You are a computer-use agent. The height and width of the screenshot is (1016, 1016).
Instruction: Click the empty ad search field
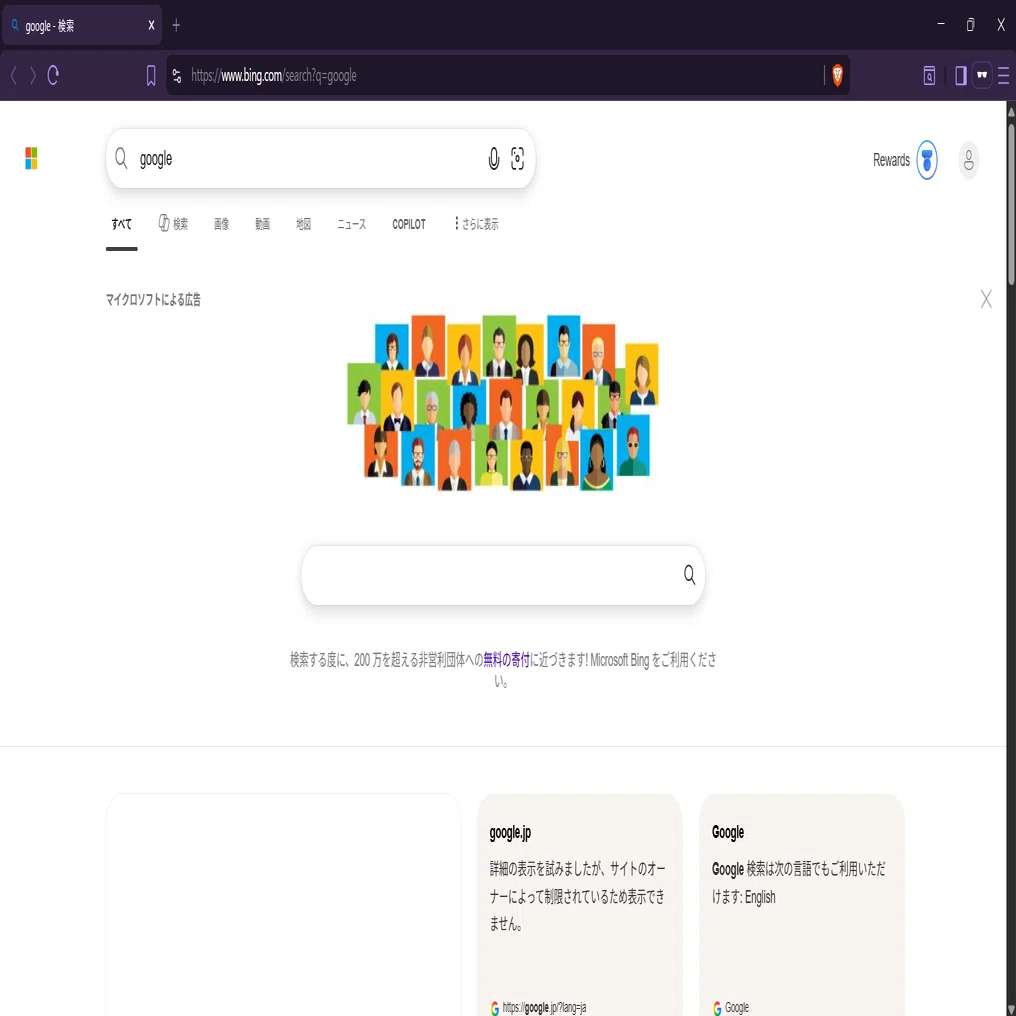pyautogui.click(x=503, y=575)
